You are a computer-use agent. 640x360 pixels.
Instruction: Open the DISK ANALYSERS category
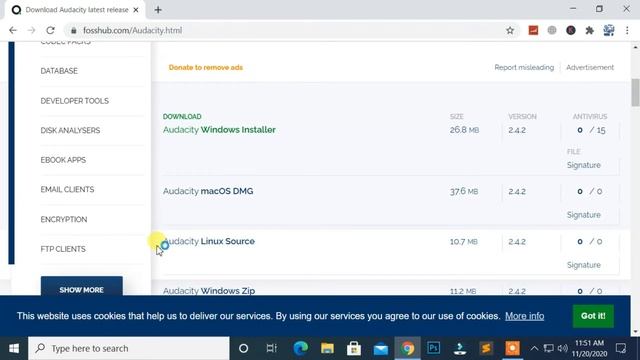click(x=70, y=131)
